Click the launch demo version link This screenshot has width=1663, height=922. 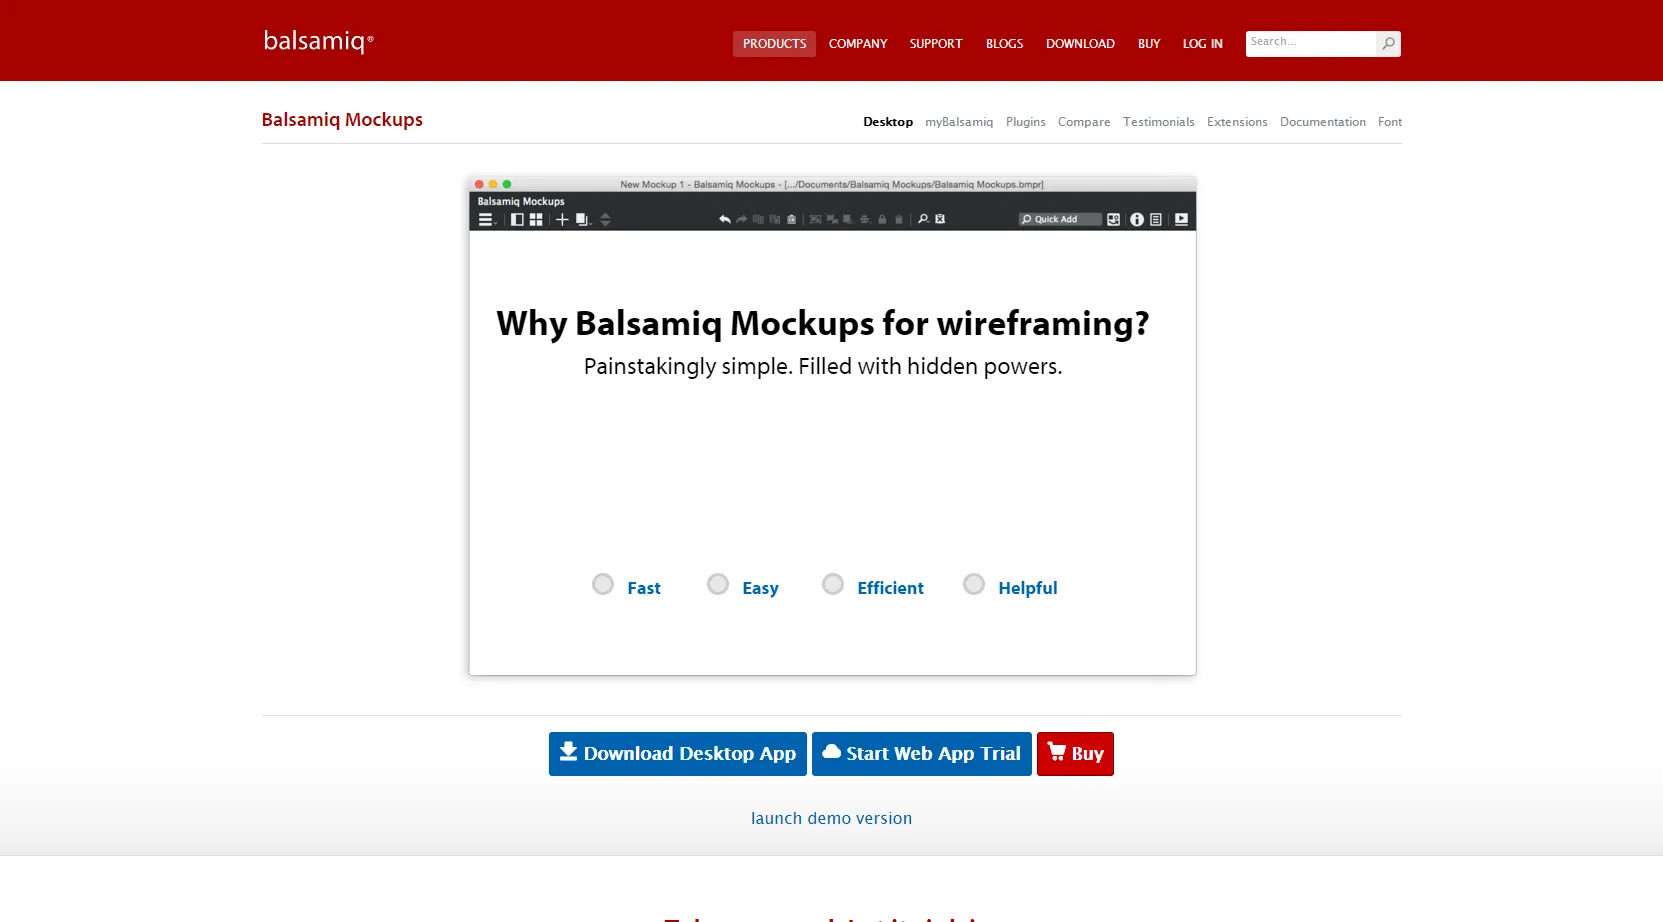[x=831, y=818]
